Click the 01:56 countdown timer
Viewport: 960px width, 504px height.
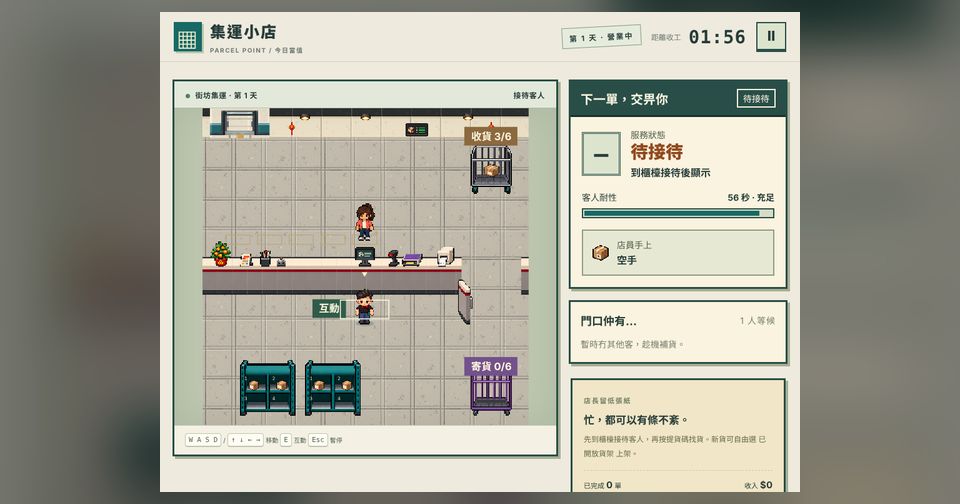tap(717, 37)
